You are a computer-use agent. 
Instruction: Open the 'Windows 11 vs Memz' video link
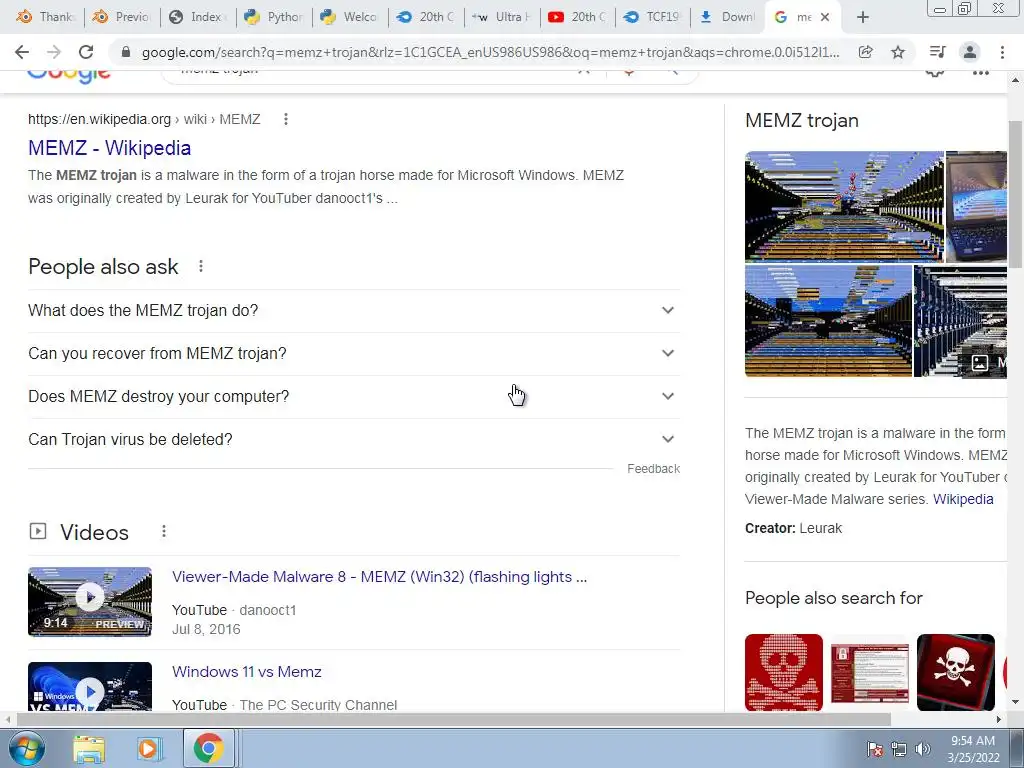point(247,671)
